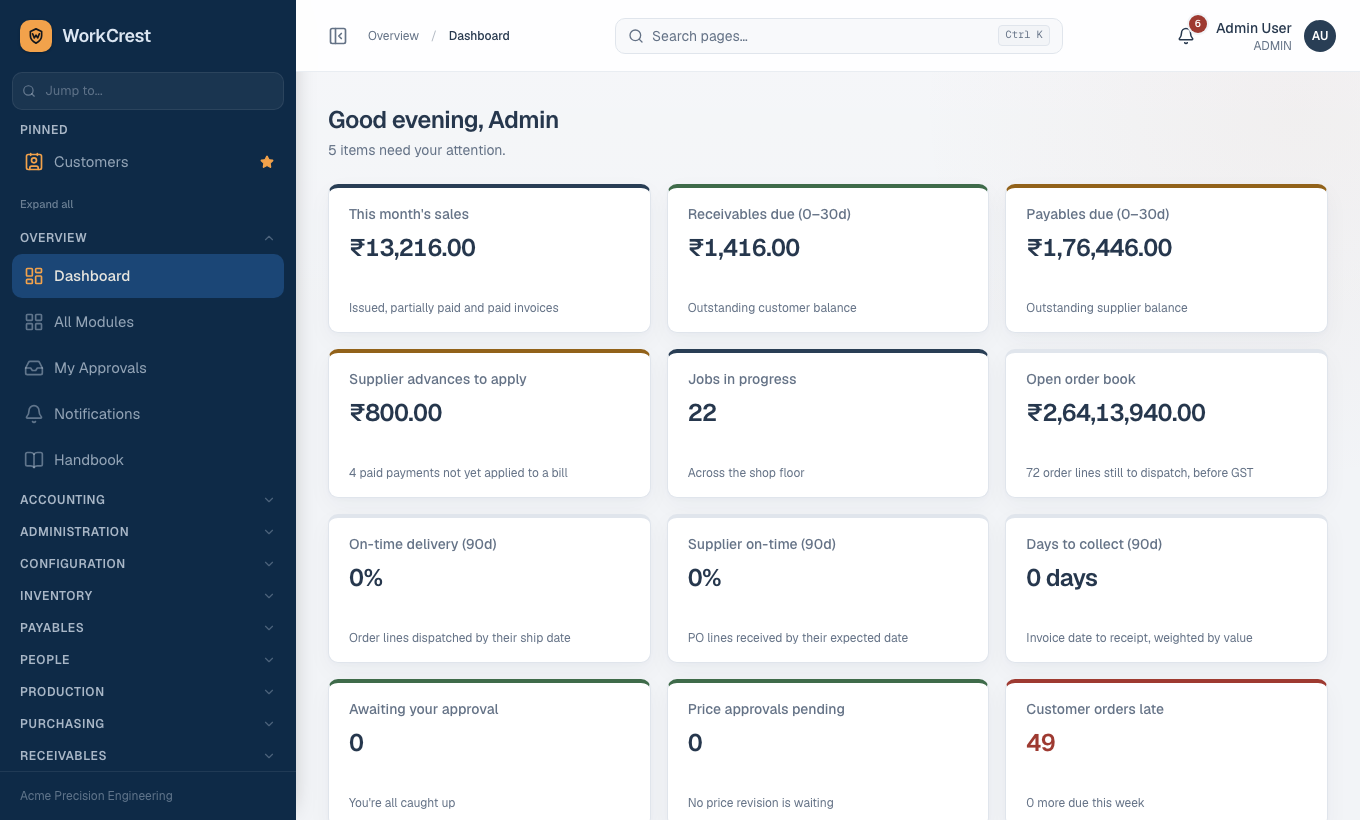This screenshot has width=1360, height=820.
Task: Click the Handbook book icon
Action: (34, 460)
